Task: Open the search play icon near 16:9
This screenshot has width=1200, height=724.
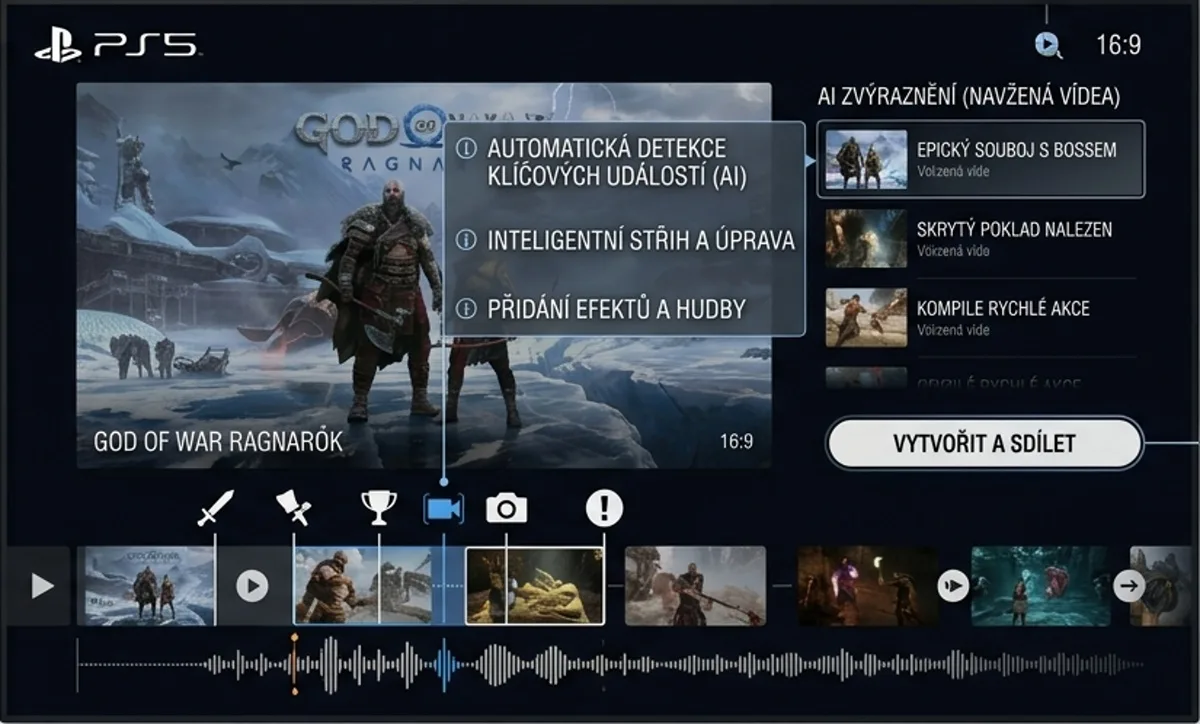Action: click(x=1047, y=44)
